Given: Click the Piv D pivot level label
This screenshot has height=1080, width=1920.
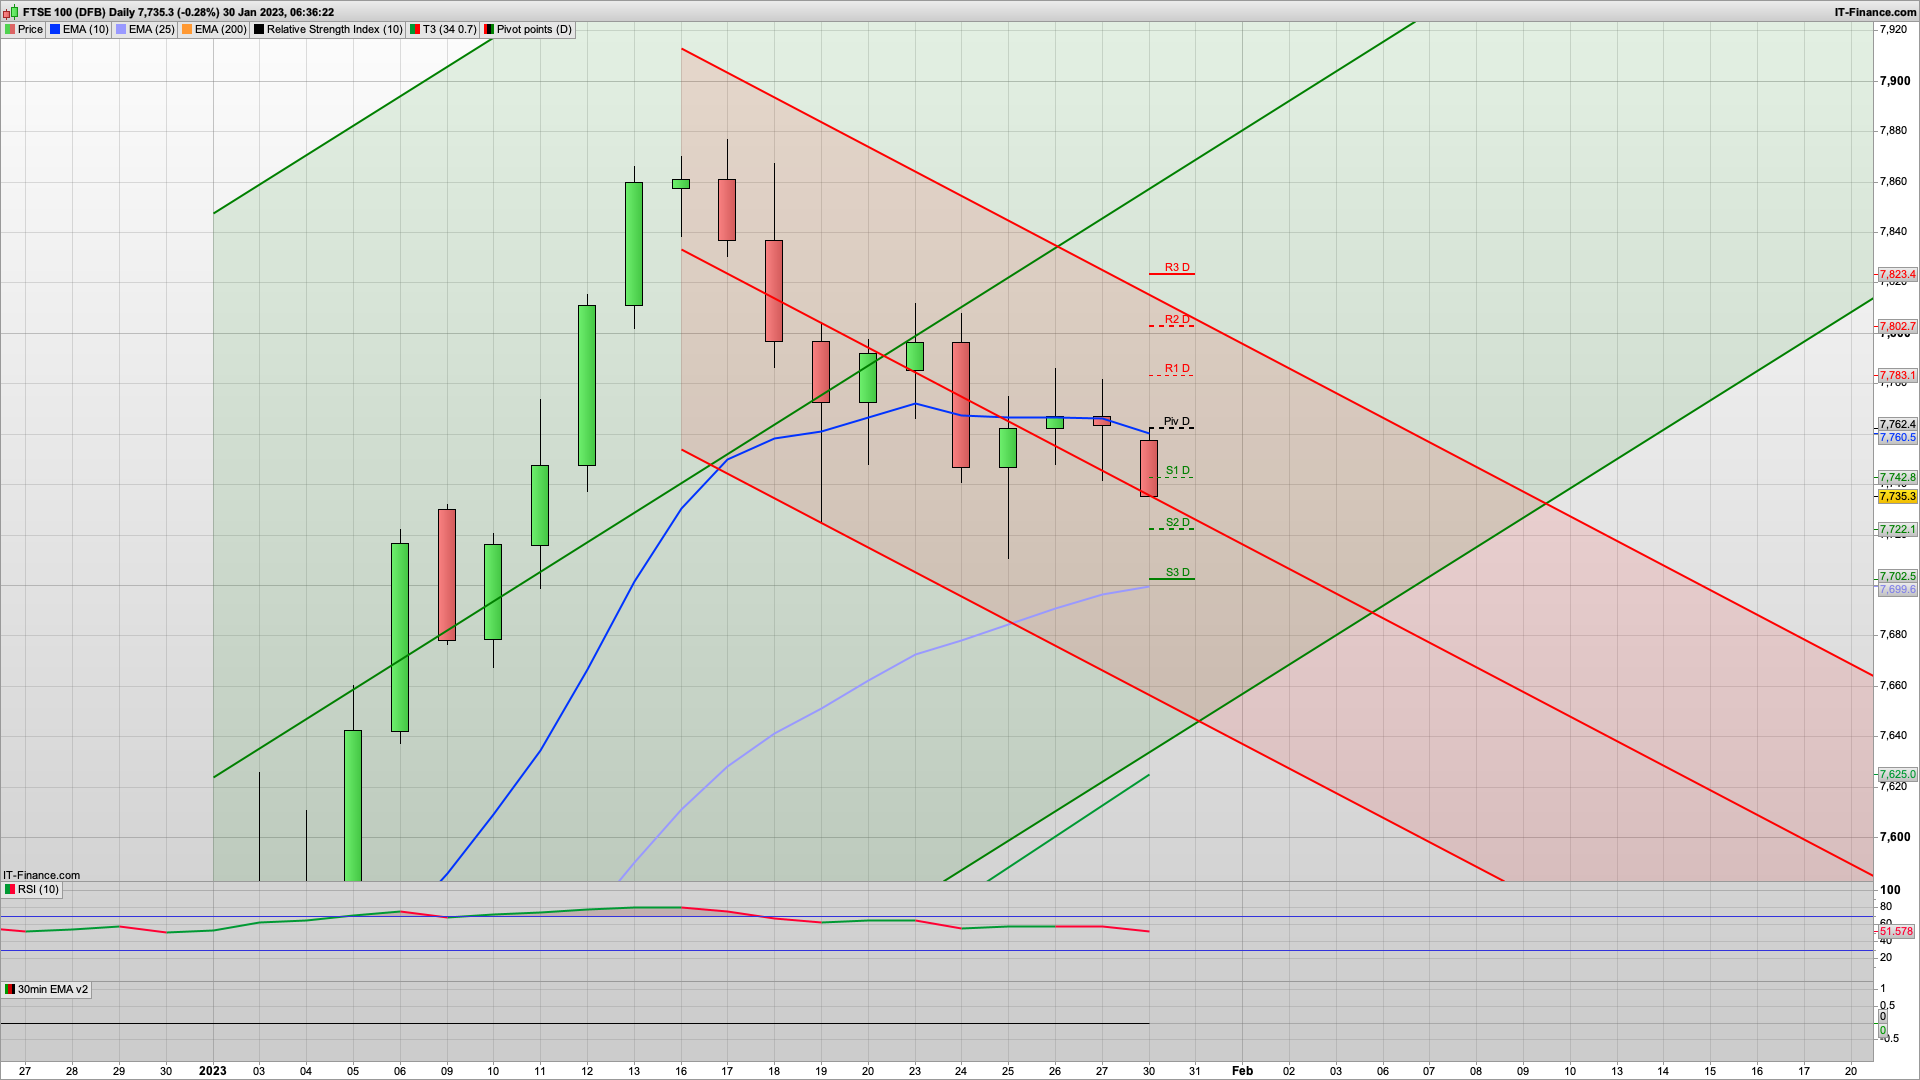Looking at the screenshot, I should [x=1177, y=421].
